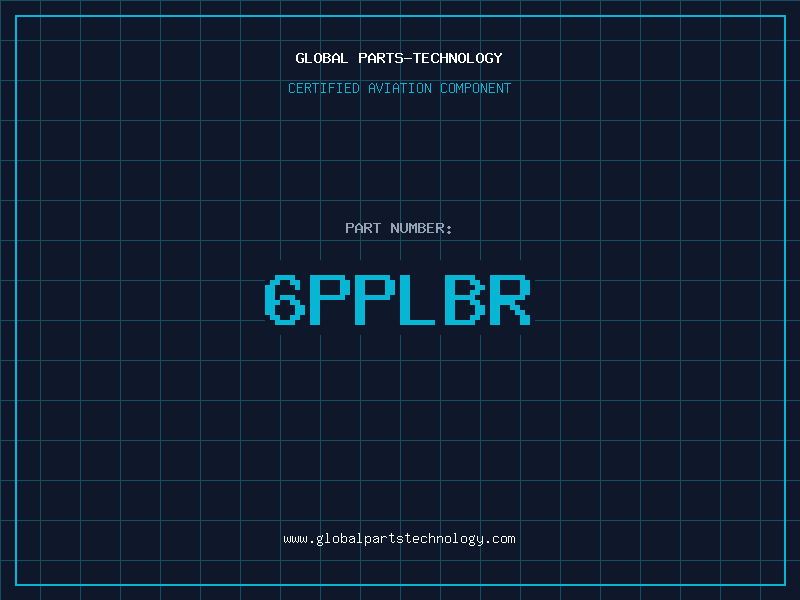800x600 pixels.
Task: Select the part number 6PPLBR
Action: [x=398, y=300]
